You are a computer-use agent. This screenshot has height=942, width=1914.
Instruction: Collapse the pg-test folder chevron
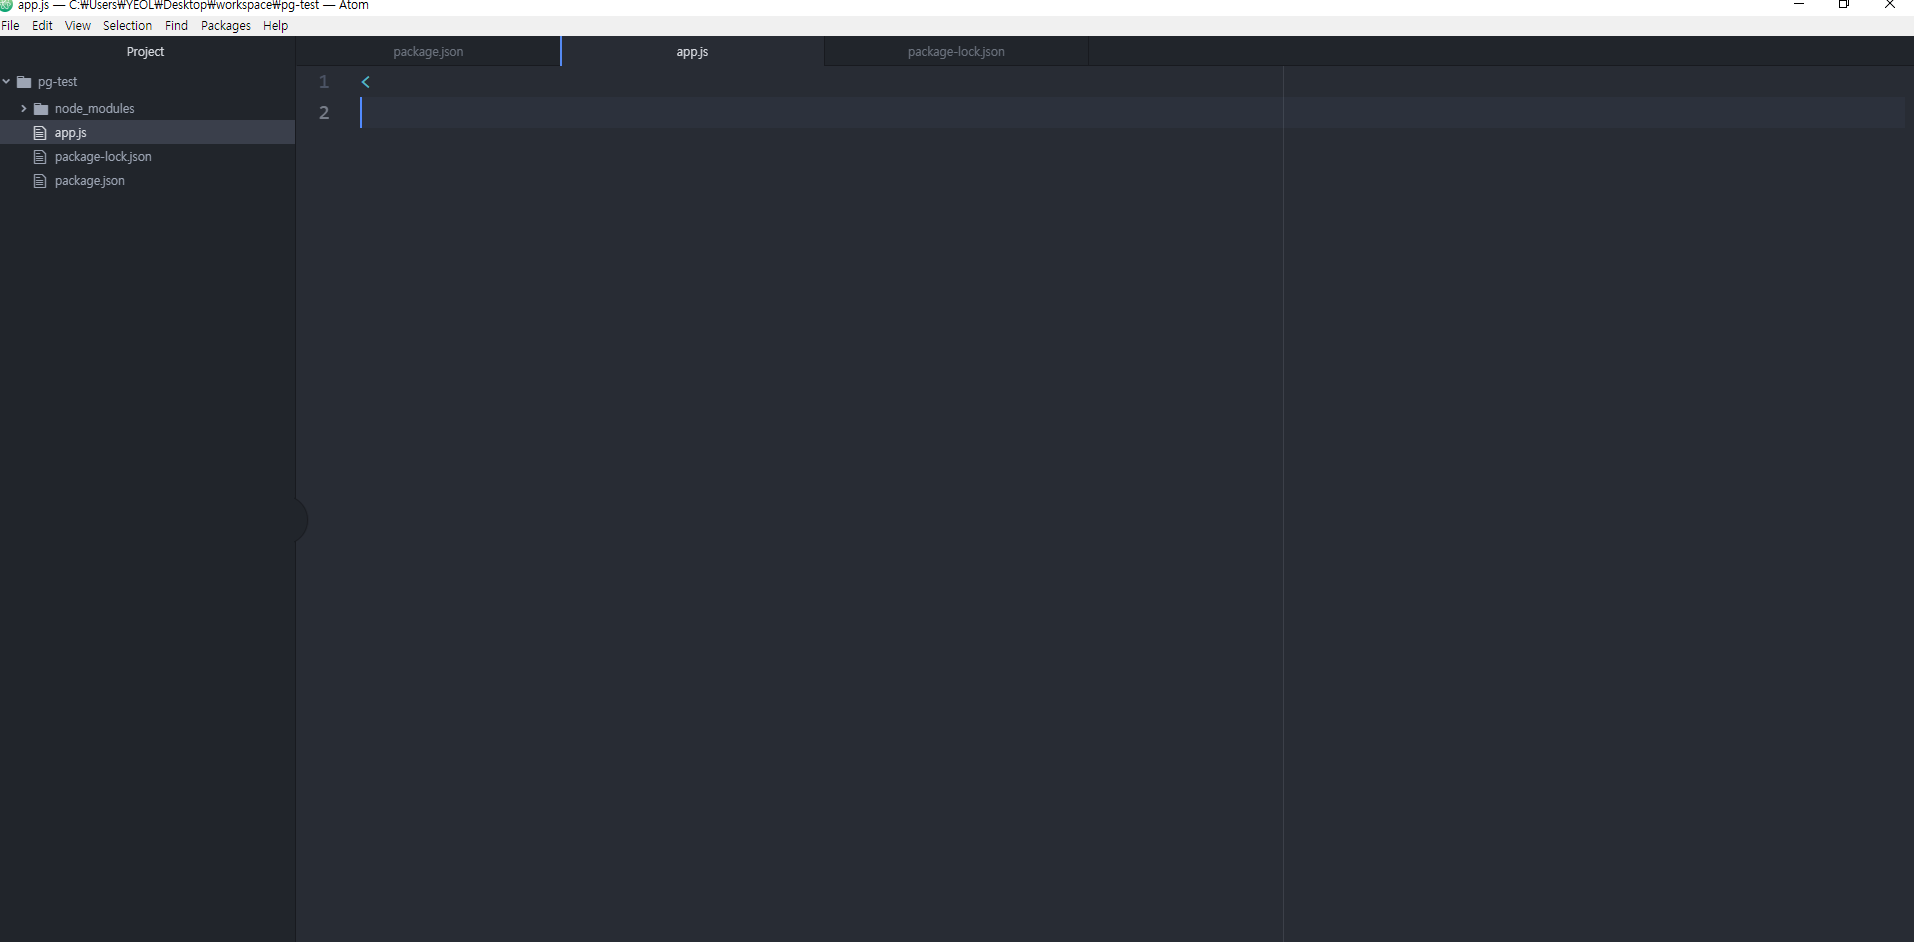(x=7, y=82)
